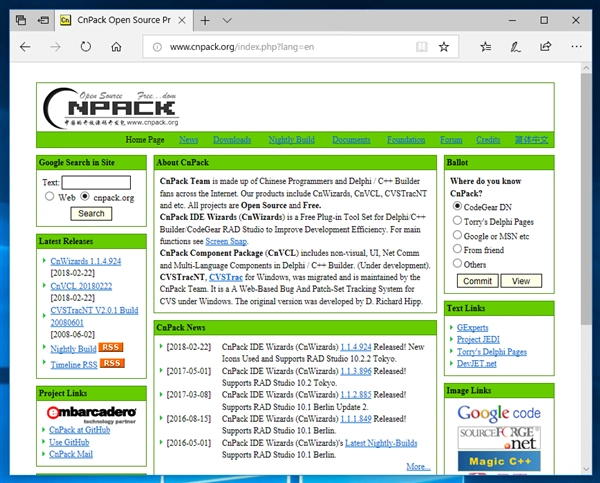Click the CnPack logo banner
This screenshot has width=600, height=483.
(111, 108)
